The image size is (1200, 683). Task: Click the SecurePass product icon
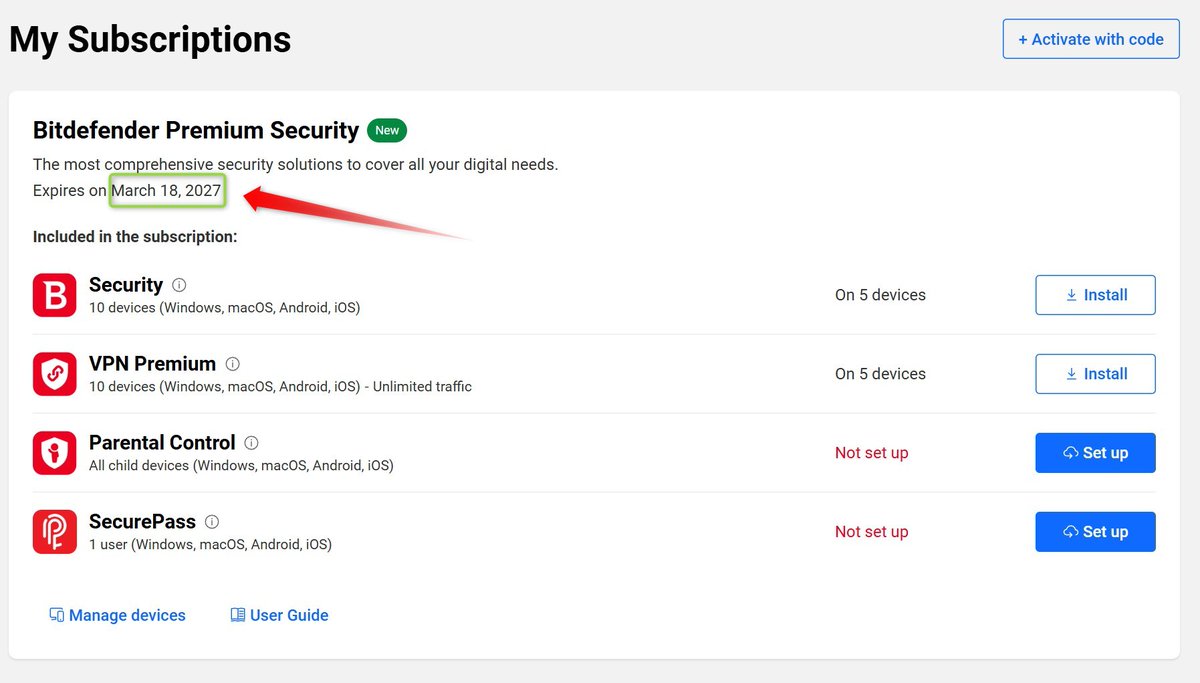coord(54,532)
